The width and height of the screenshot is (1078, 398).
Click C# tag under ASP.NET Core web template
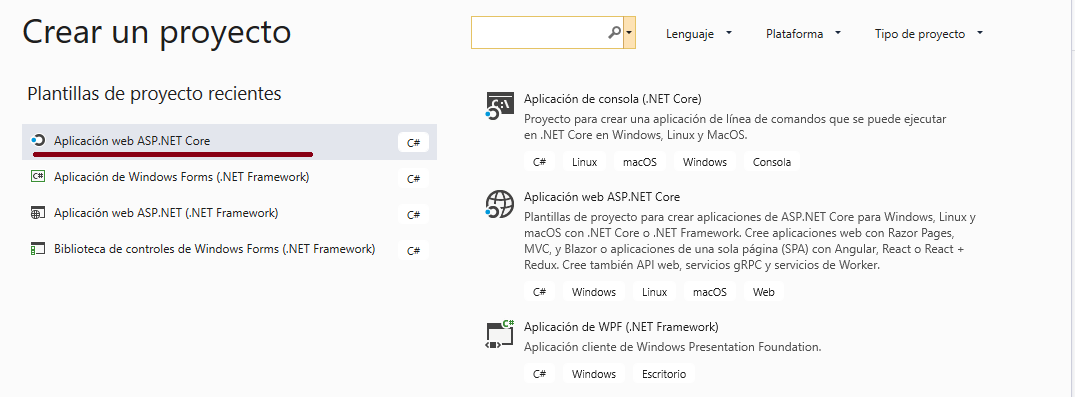pos(539,292)
